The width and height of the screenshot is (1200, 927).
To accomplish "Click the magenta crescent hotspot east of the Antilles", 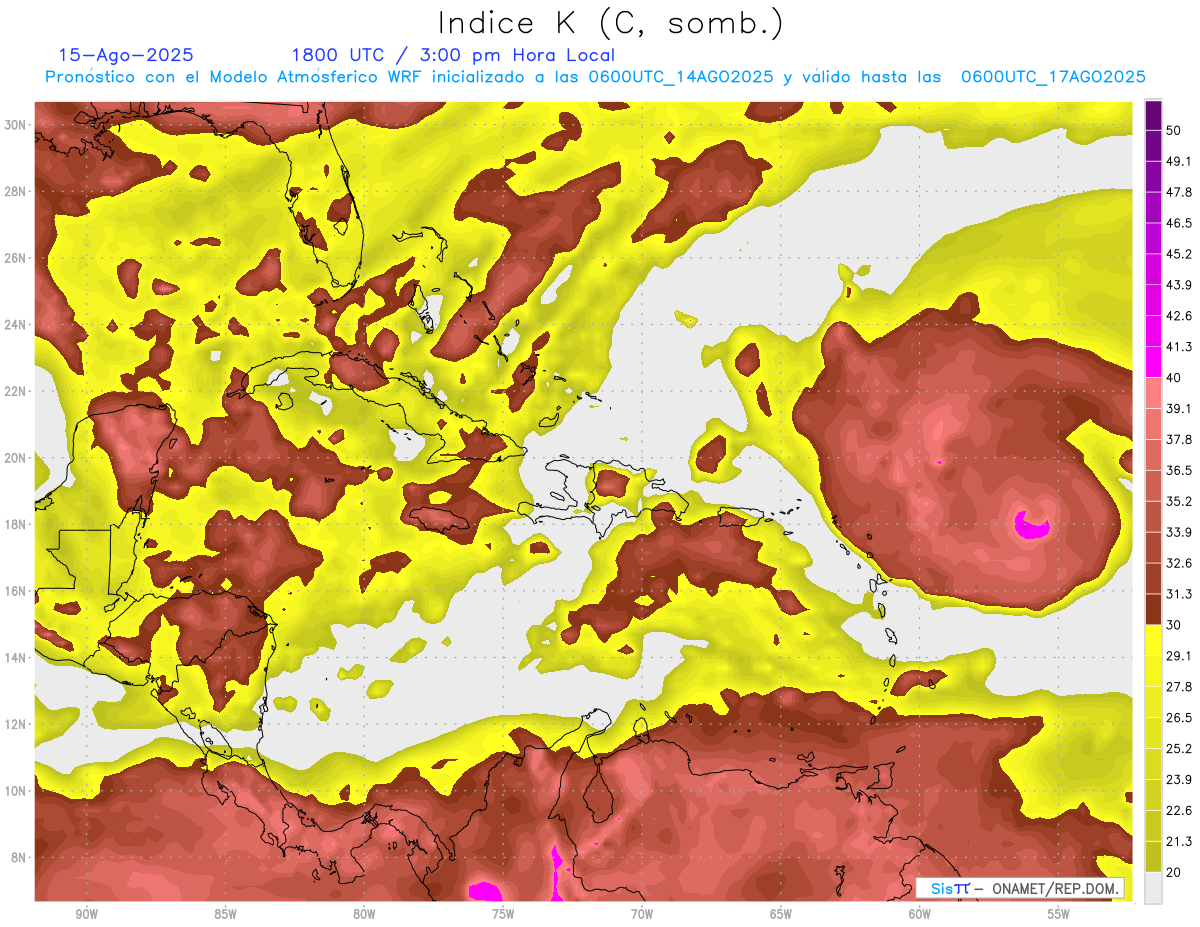I will click(1030, 525).
